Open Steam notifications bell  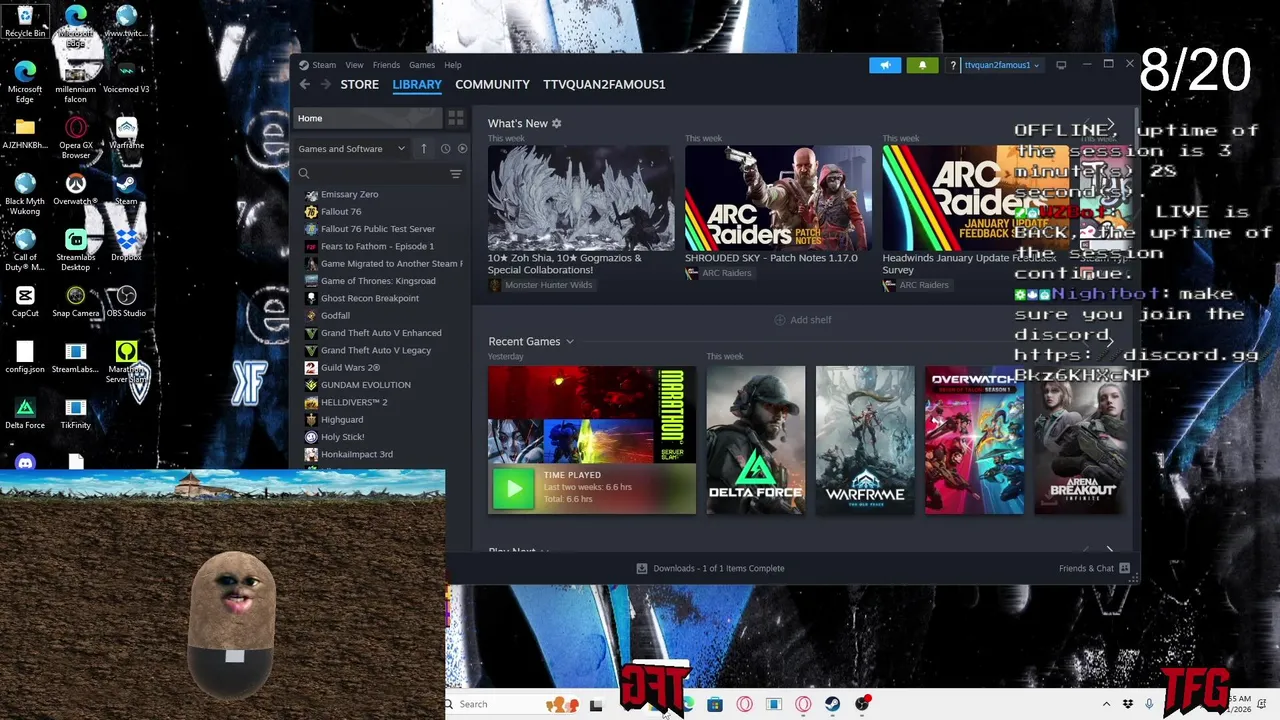(x=922, y=65)
